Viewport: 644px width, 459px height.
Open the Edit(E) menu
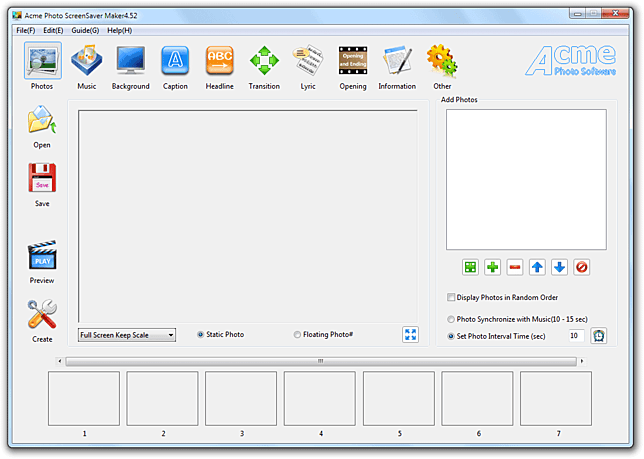click(x=53, y=30)
